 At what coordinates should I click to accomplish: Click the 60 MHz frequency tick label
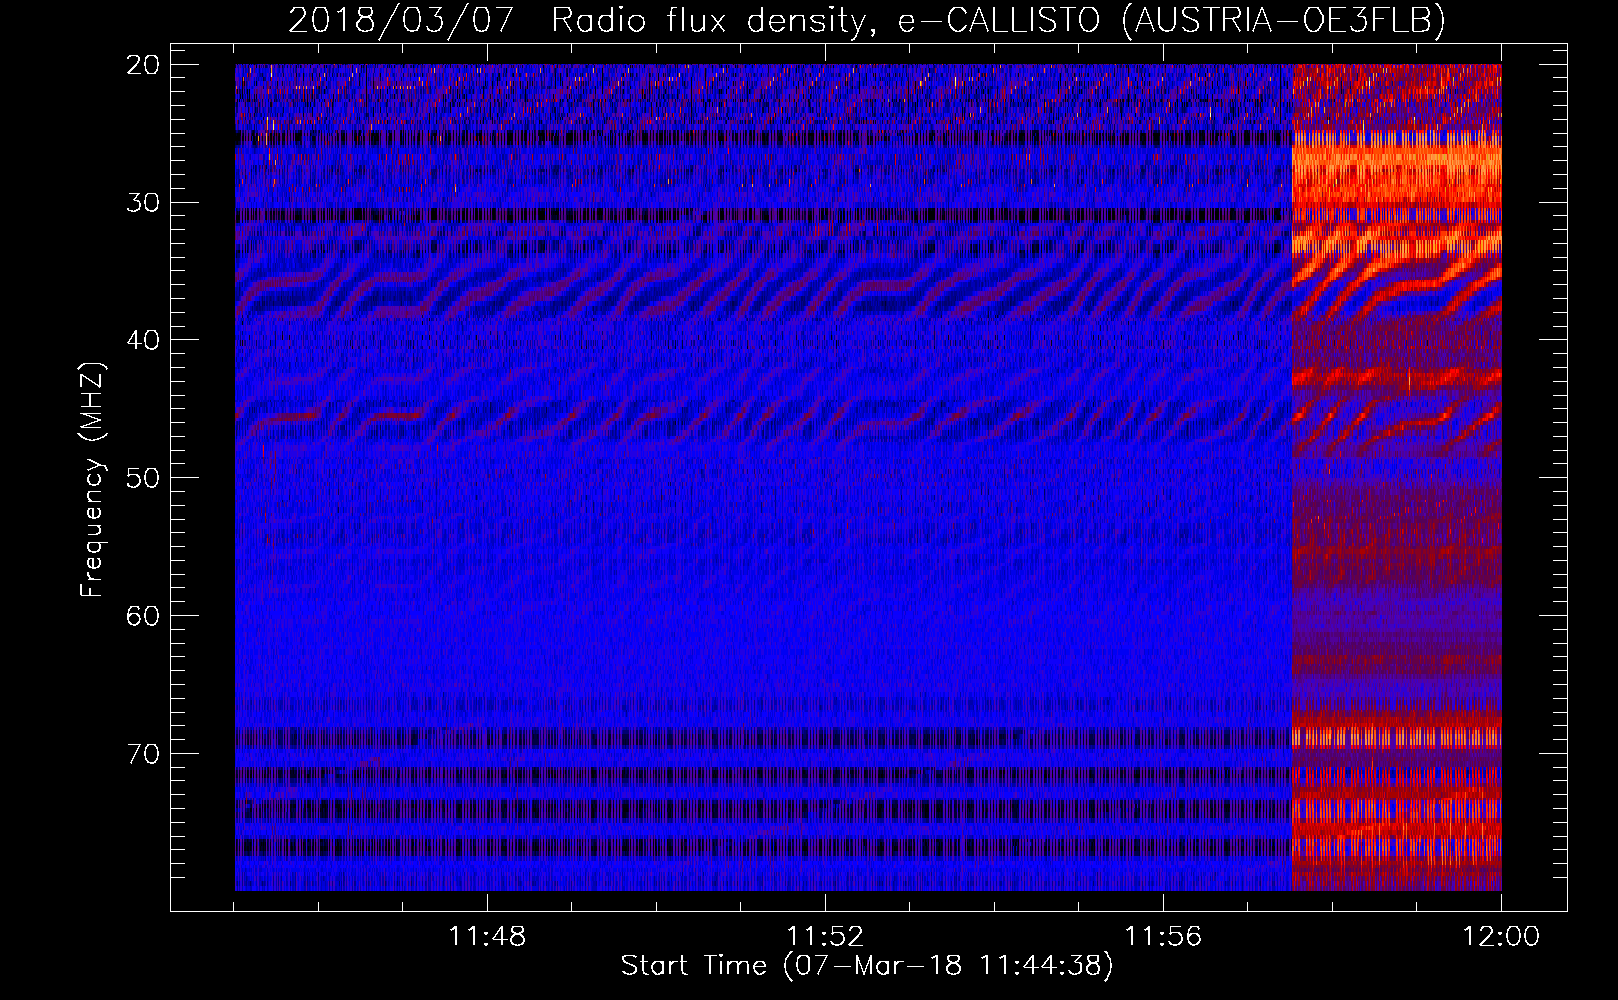tap(145, 615)
